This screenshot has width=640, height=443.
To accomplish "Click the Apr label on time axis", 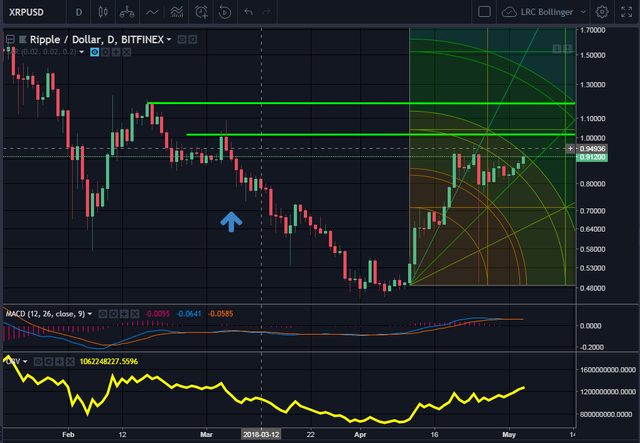I will tap(360, 434).
